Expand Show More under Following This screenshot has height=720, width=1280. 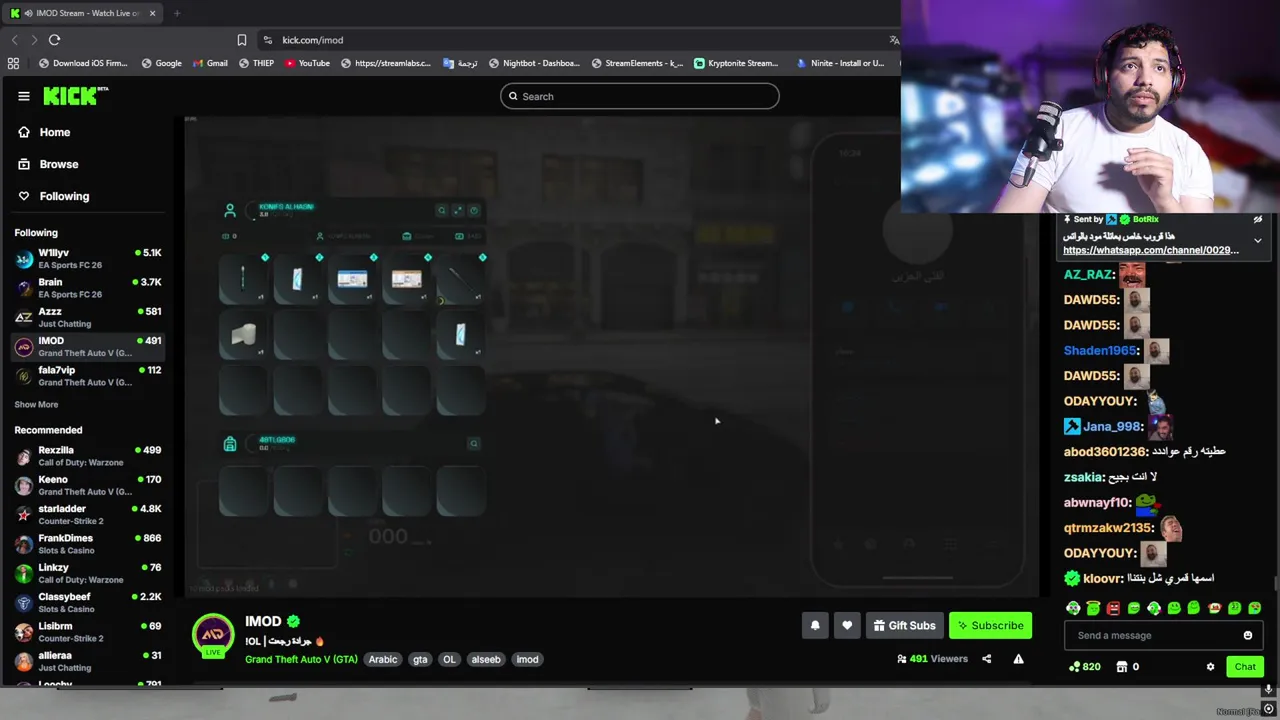tap(36, 405)
